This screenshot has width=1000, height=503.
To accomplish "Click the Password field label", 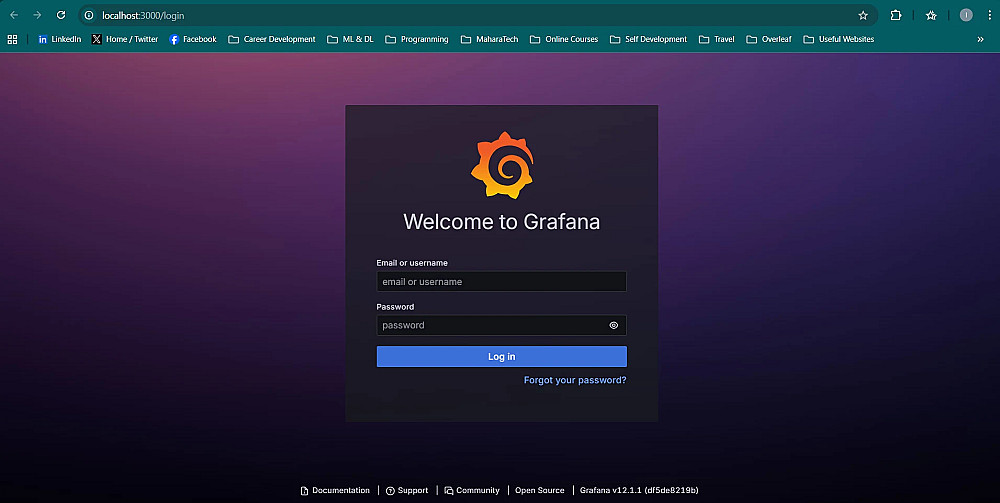I will point(395,307).
